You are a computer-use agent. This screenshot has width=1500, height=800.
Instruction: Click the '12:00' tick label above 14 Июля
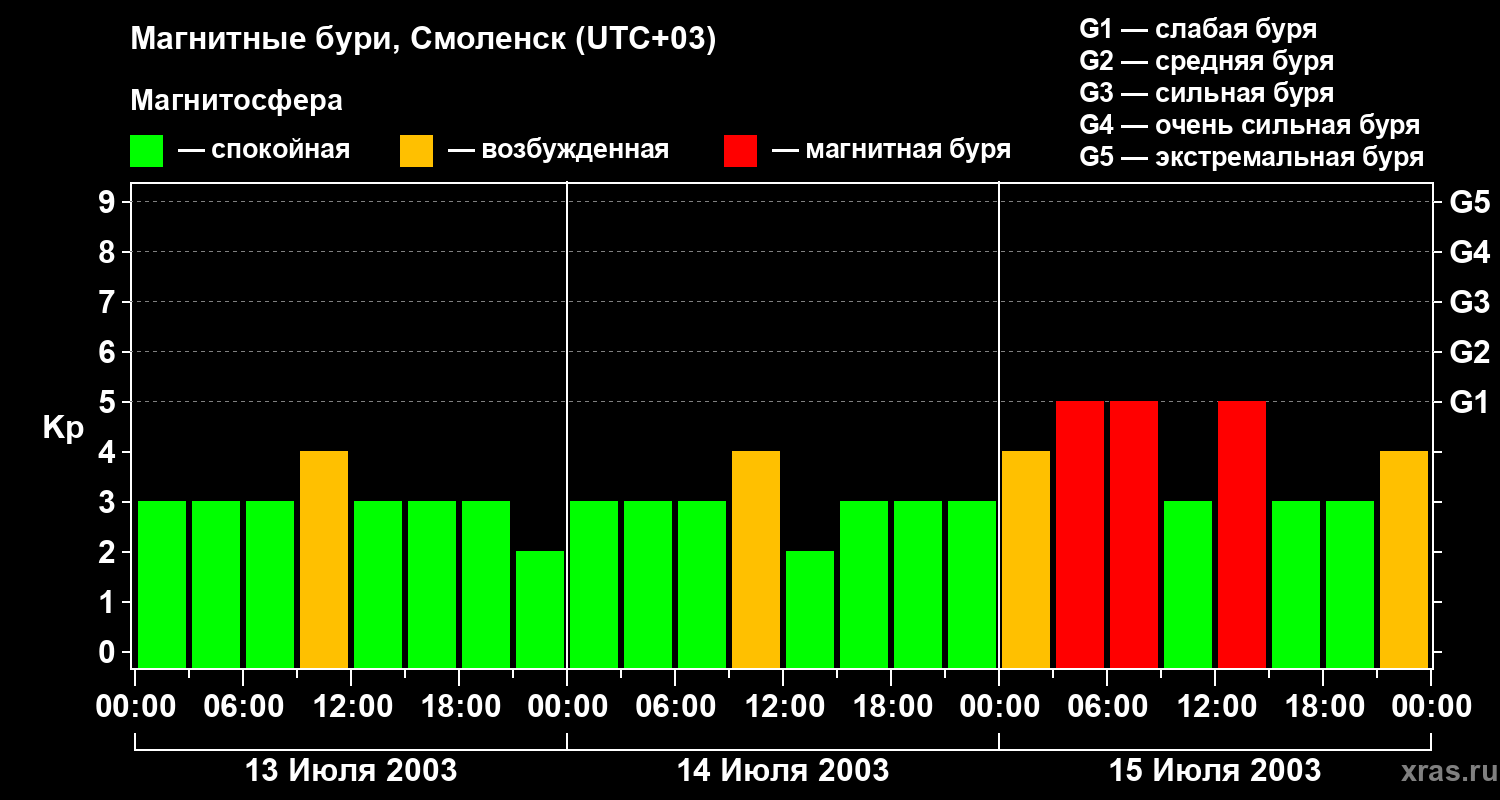783,707
